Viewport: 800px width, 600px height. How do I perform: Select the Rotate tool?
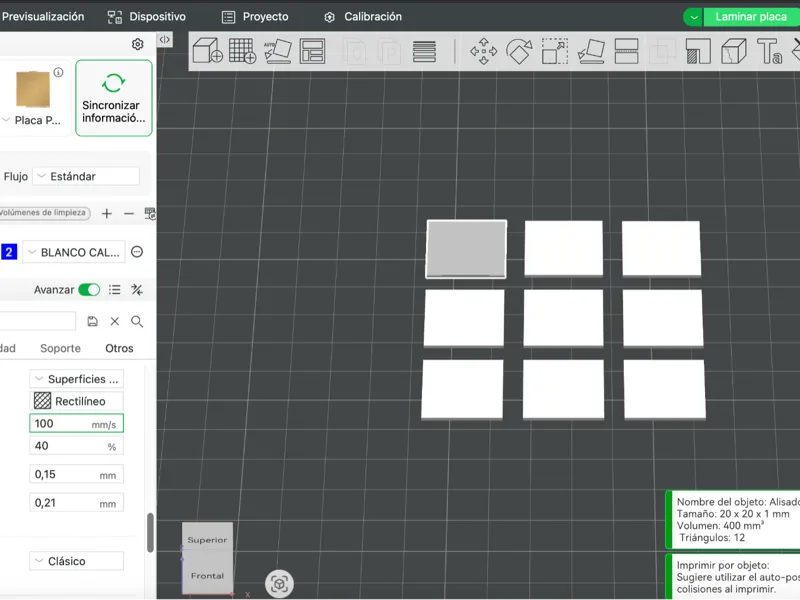[x=519, y=51]
